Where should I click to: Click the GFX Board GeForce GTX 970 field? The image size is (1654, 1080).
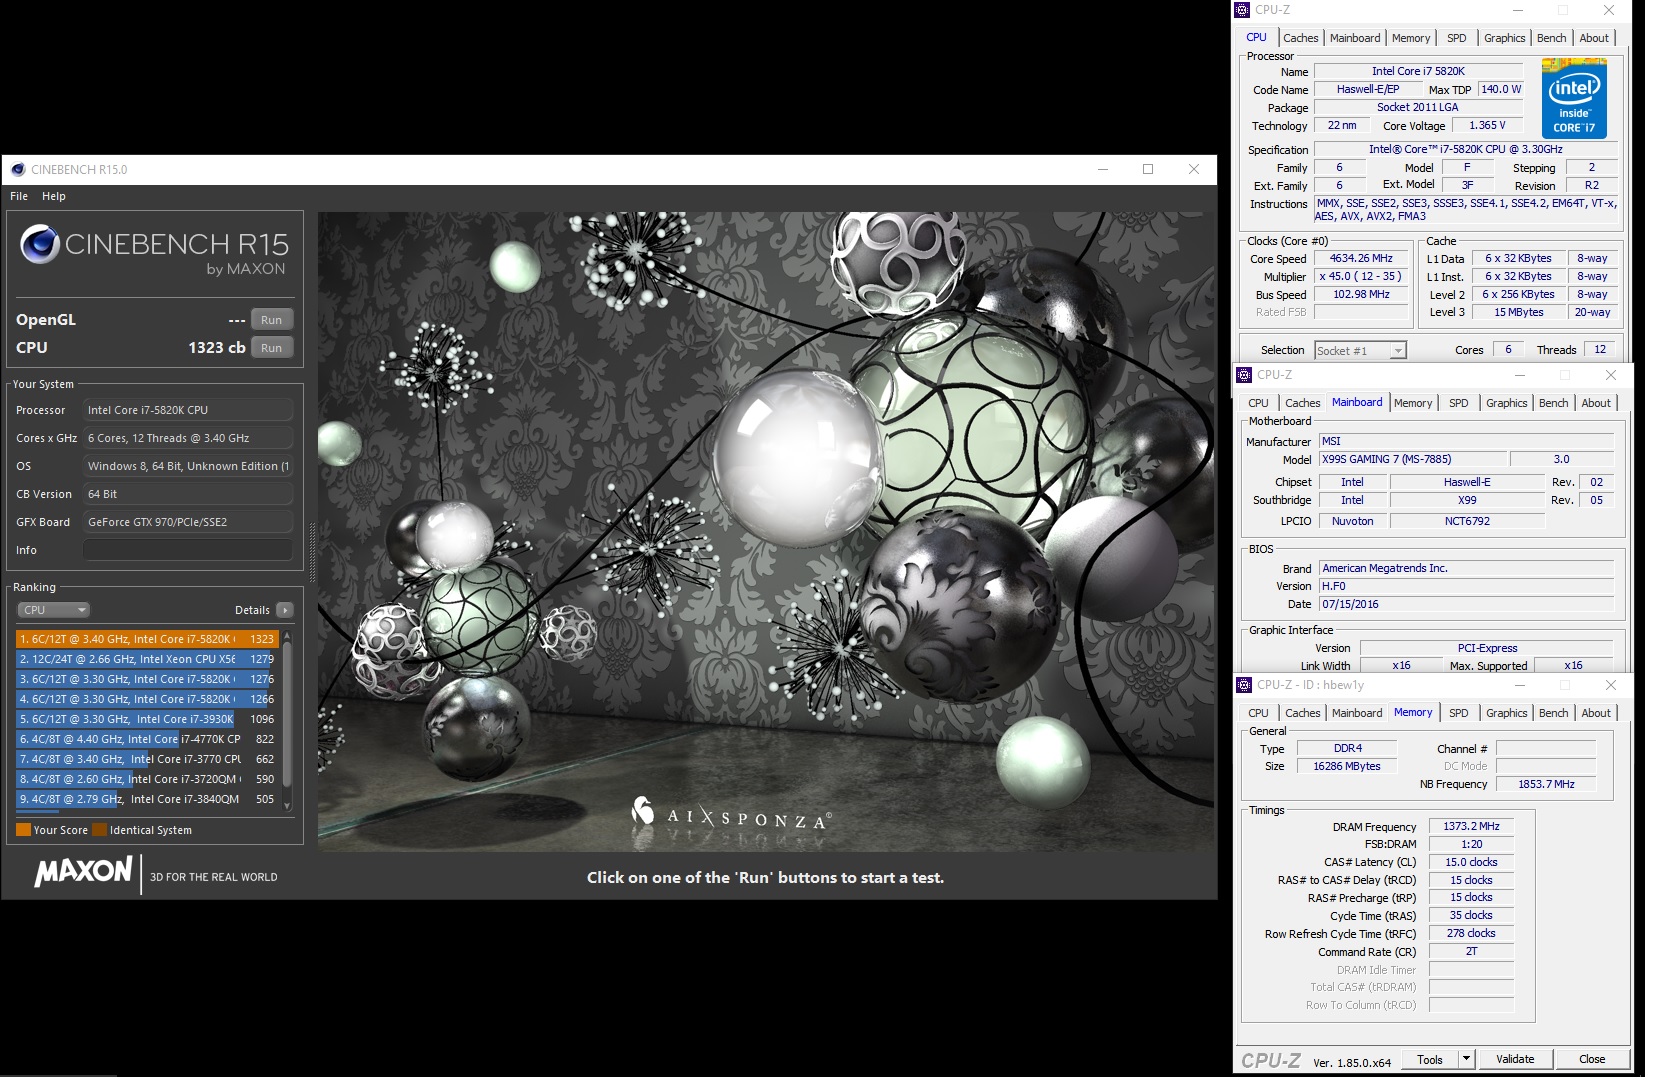pyautogui.click(x=188, y=522)
